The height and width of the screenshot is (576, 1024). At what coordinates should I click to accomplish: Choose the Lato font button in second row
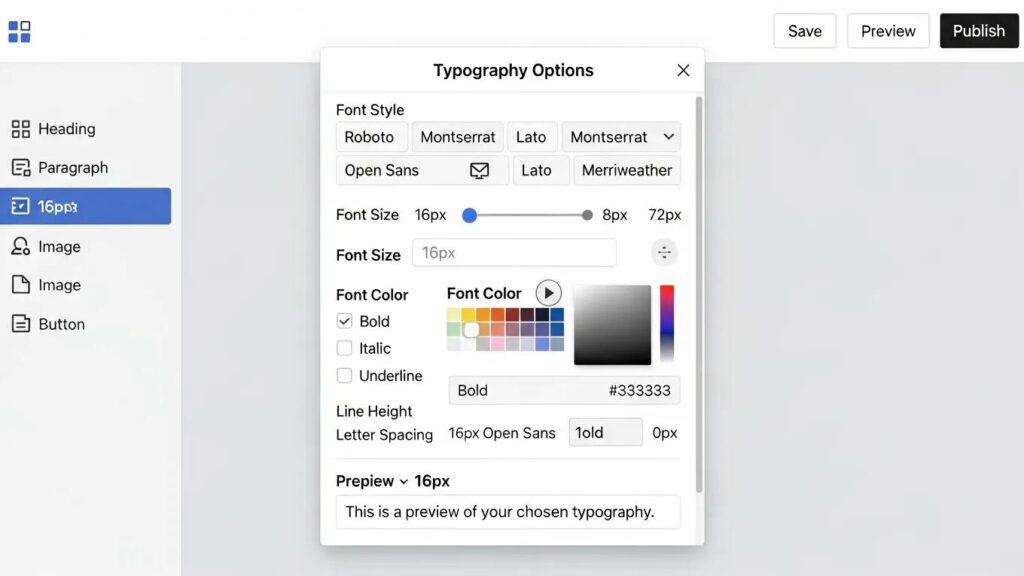click(x=541, y=170)
